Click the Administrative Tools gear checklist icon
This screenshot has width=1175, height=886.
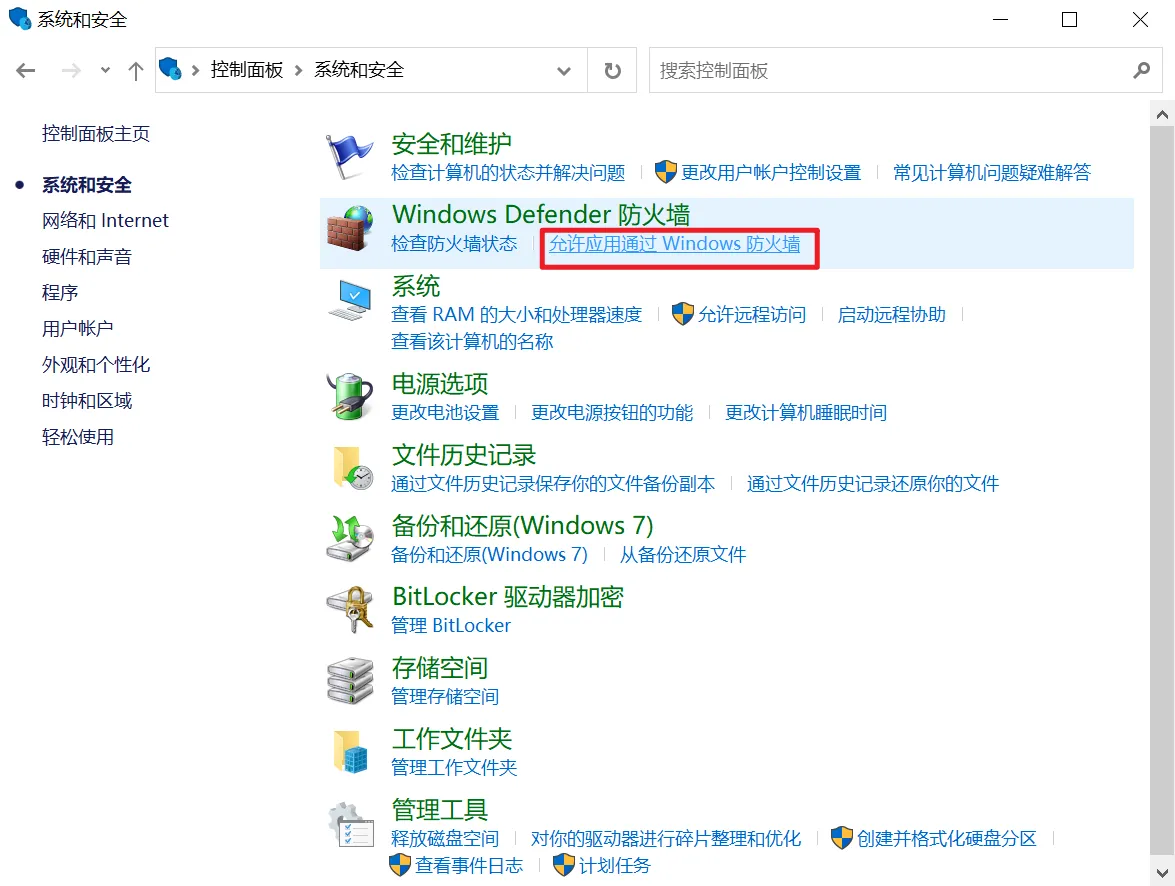tap(351, 825)
